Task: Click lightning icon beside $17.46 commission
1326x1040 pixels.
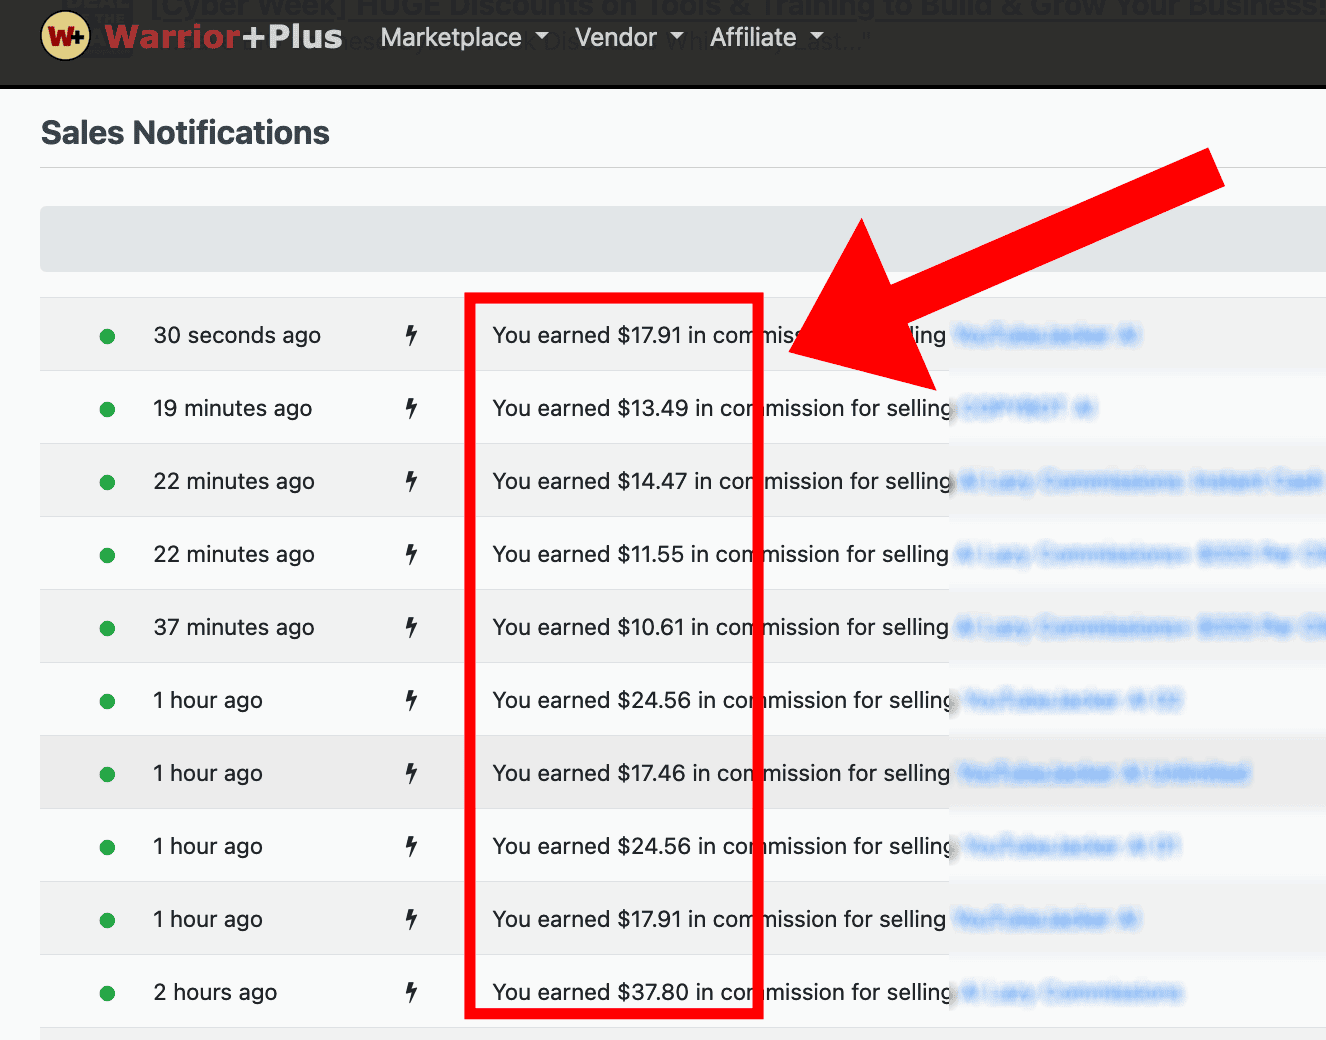Action: (x=411, y=773)
